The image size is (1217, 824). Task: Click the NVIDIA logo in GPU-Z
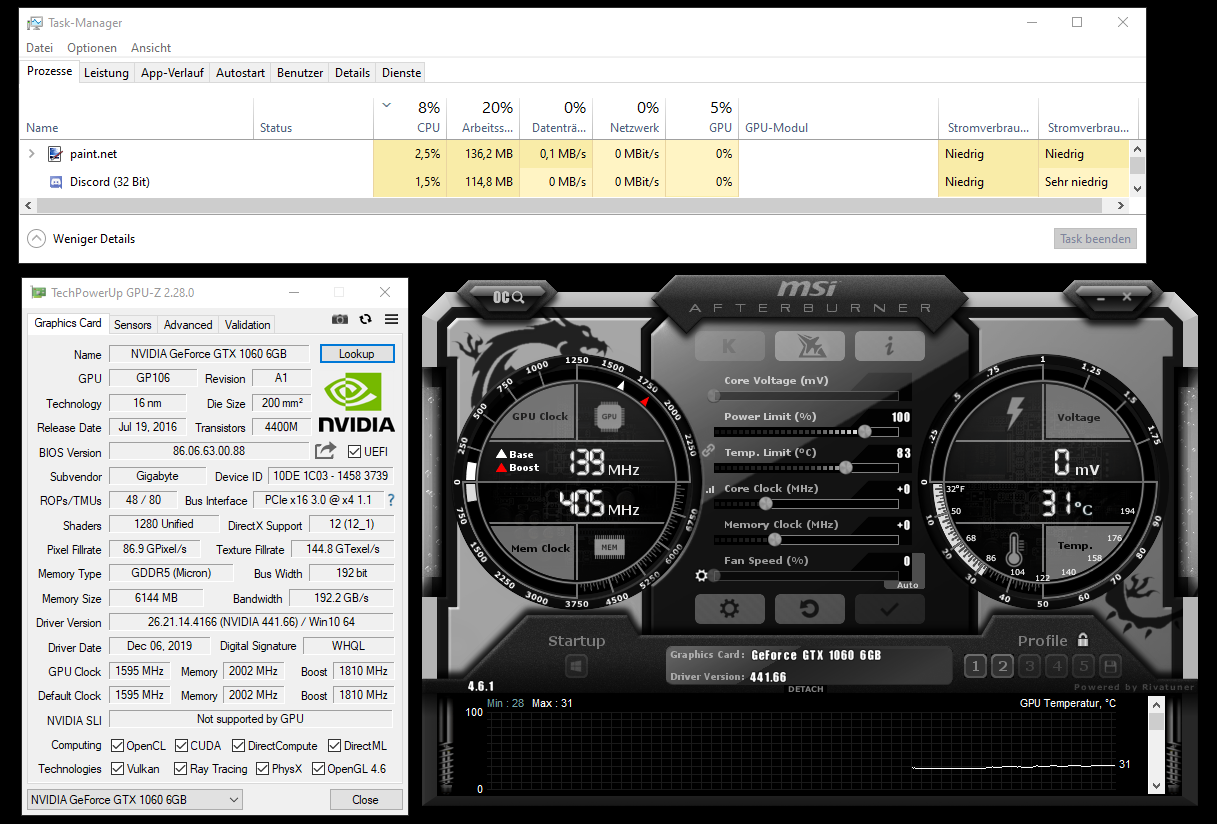359,402
